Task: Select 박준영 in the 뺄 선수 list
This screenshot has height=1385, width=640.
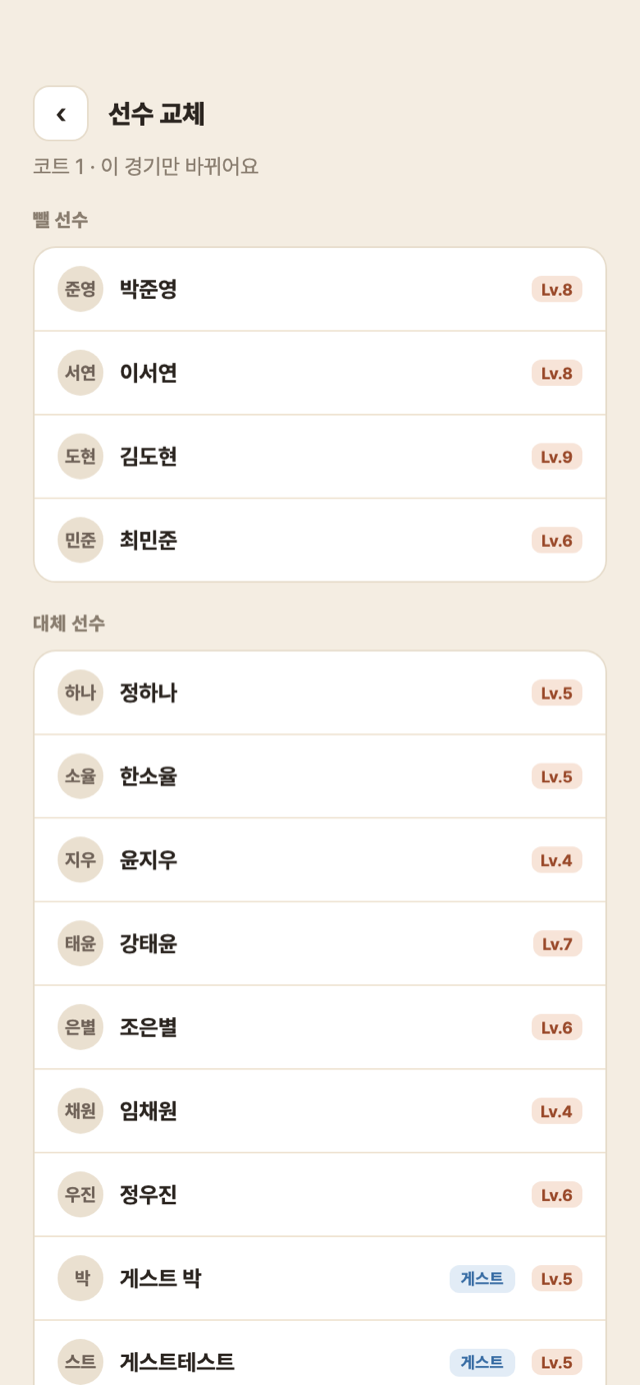Action: point(320,290)
